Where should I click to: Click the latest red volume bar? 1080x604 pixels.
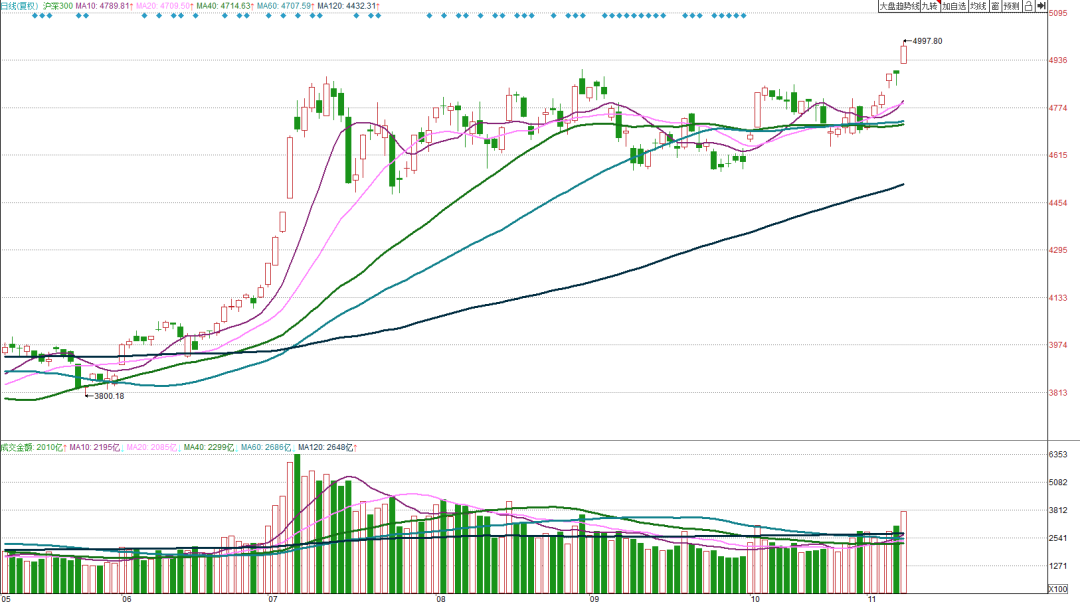click(904, 552)
